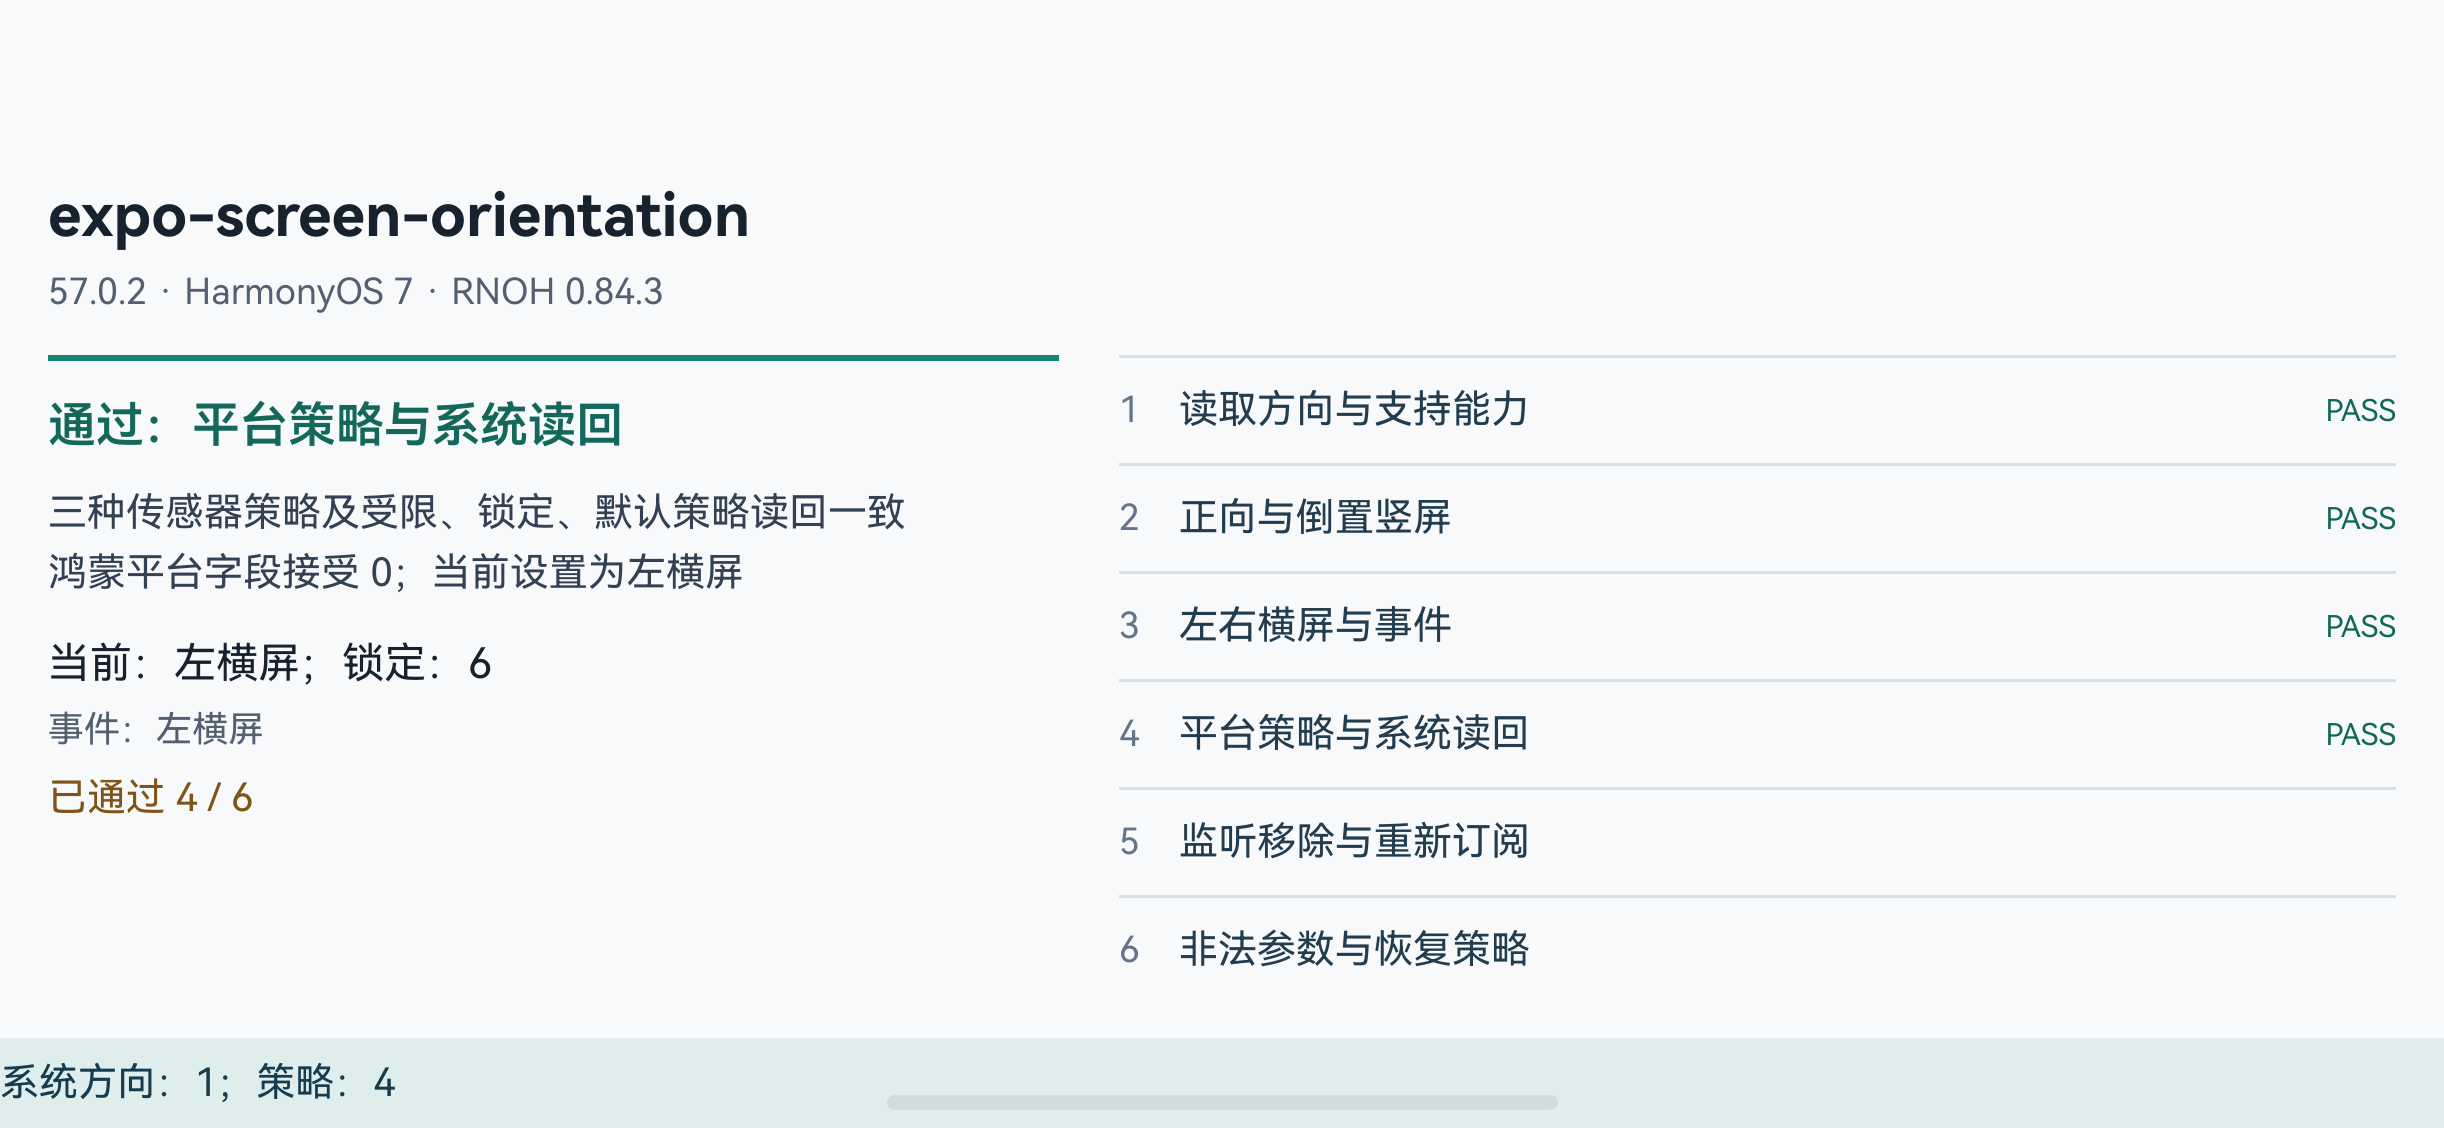Click heading 通过：平台策略与系统读回
The image size is (2444, 1128).
click(335, 424)
